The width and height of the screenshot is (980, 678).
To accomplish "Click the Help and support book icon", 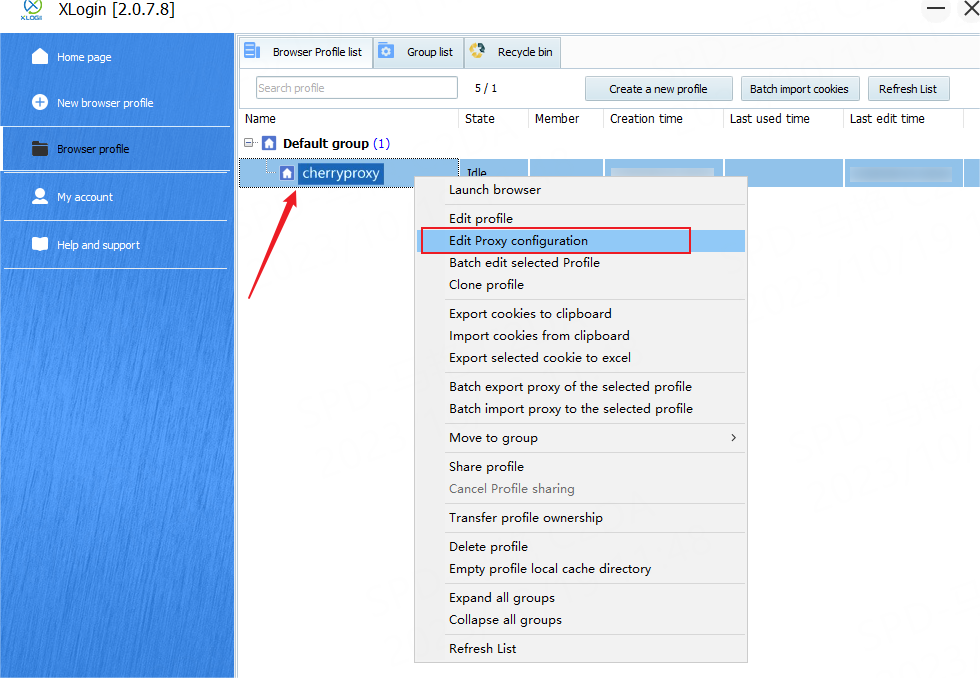I will [x=40, y=244].
